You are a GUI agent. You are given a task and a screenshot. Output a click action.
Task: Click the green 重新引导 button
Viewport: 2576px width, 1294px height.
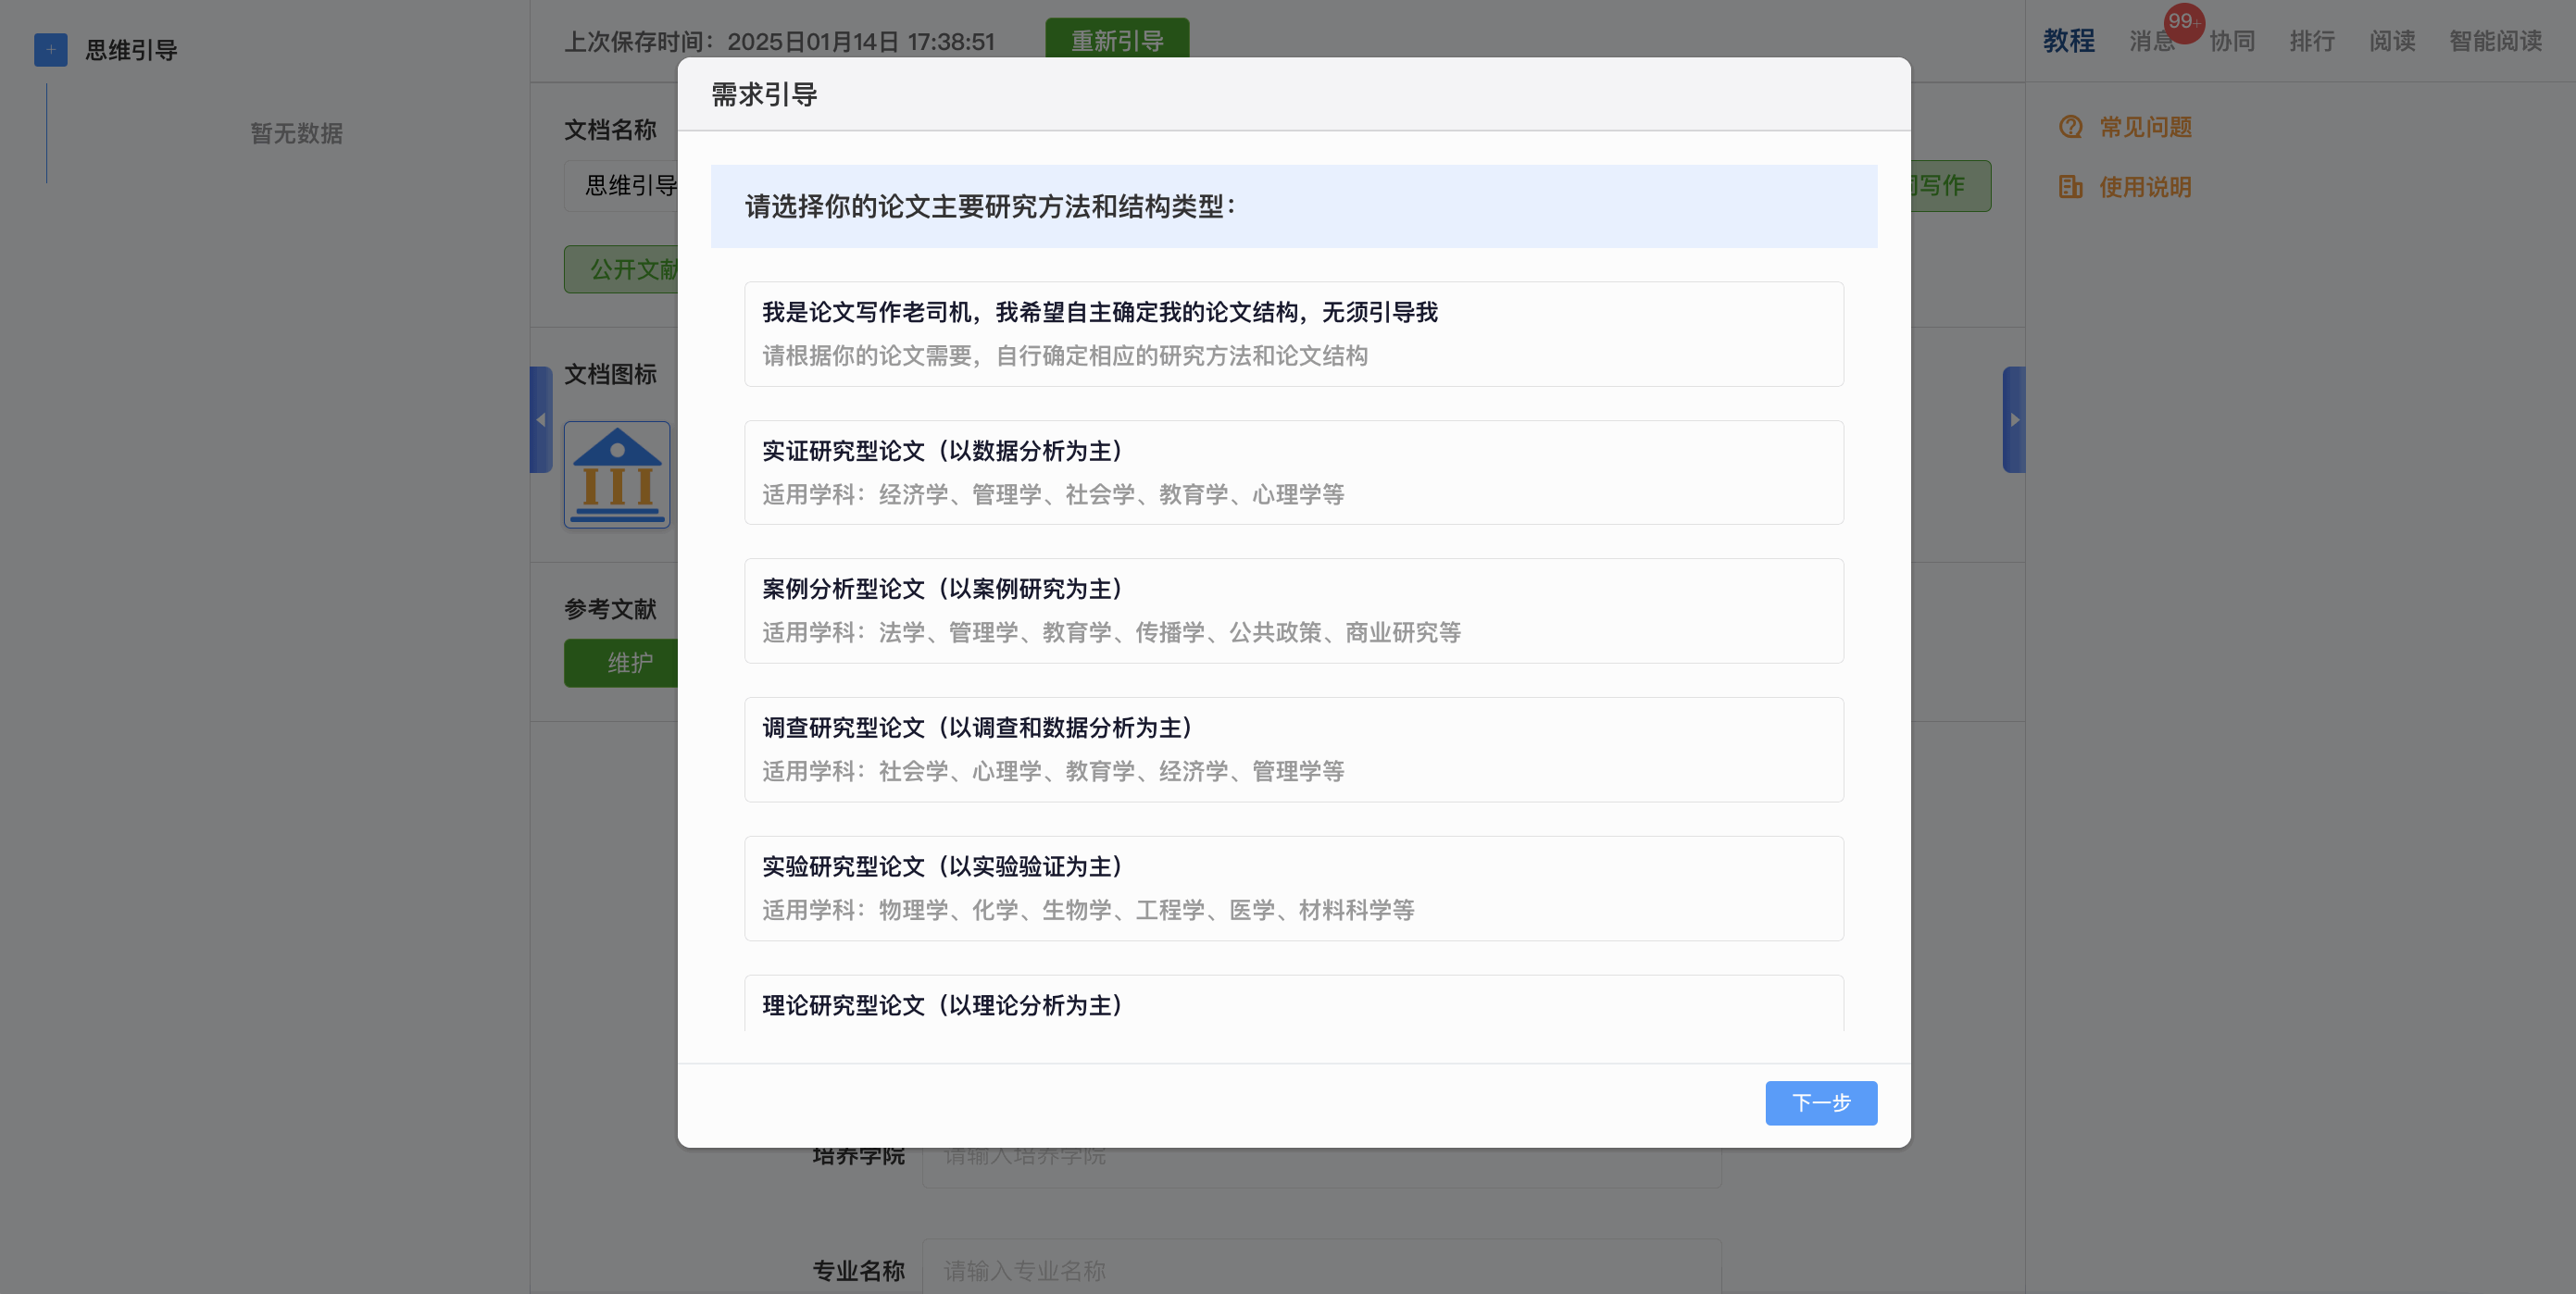pyautogui.click(x=1117, y=40)
